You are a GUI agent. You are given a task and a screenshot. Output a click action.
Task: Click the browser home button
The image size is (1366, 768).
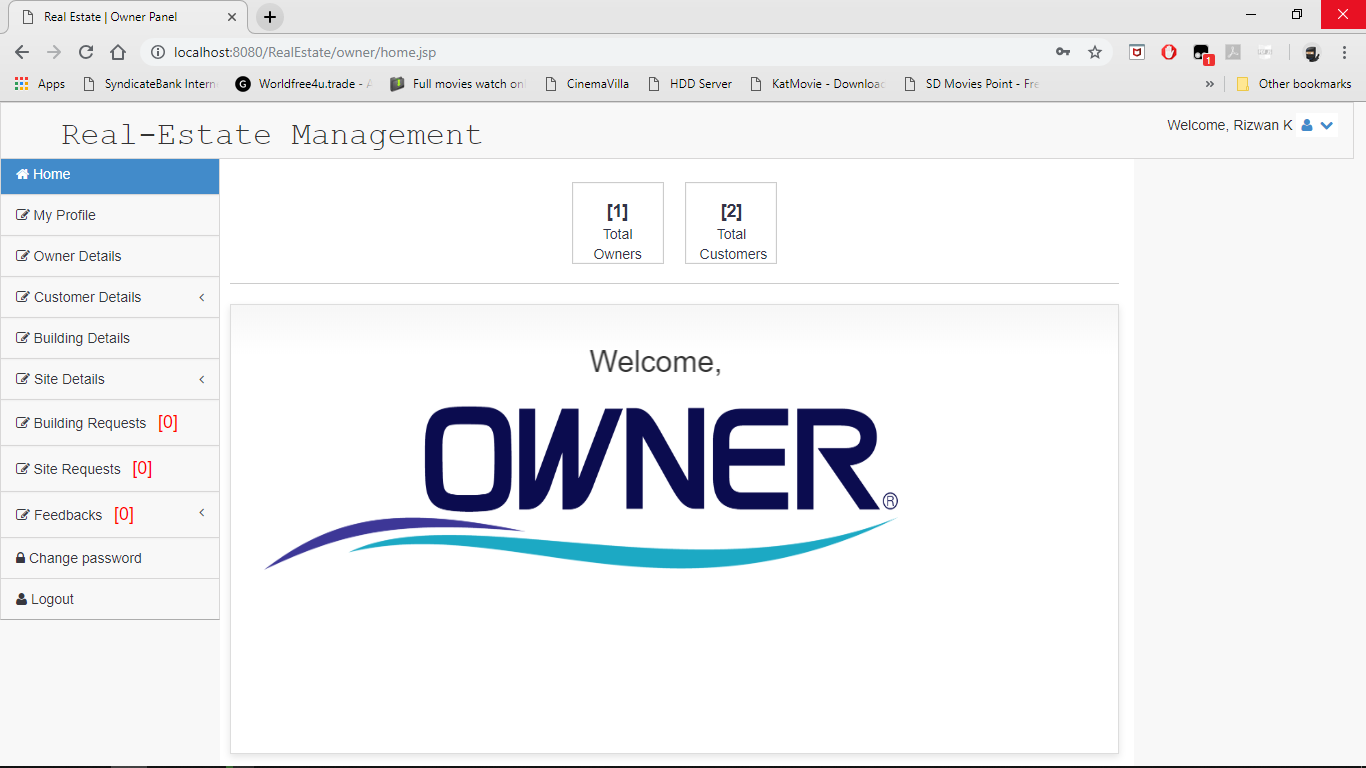click(x=118, y=52)
